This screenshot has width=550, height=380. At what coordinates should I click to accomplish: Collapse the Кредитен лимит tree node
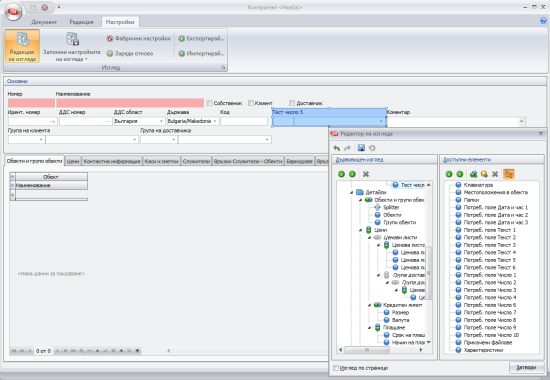[x=369, y=305]
